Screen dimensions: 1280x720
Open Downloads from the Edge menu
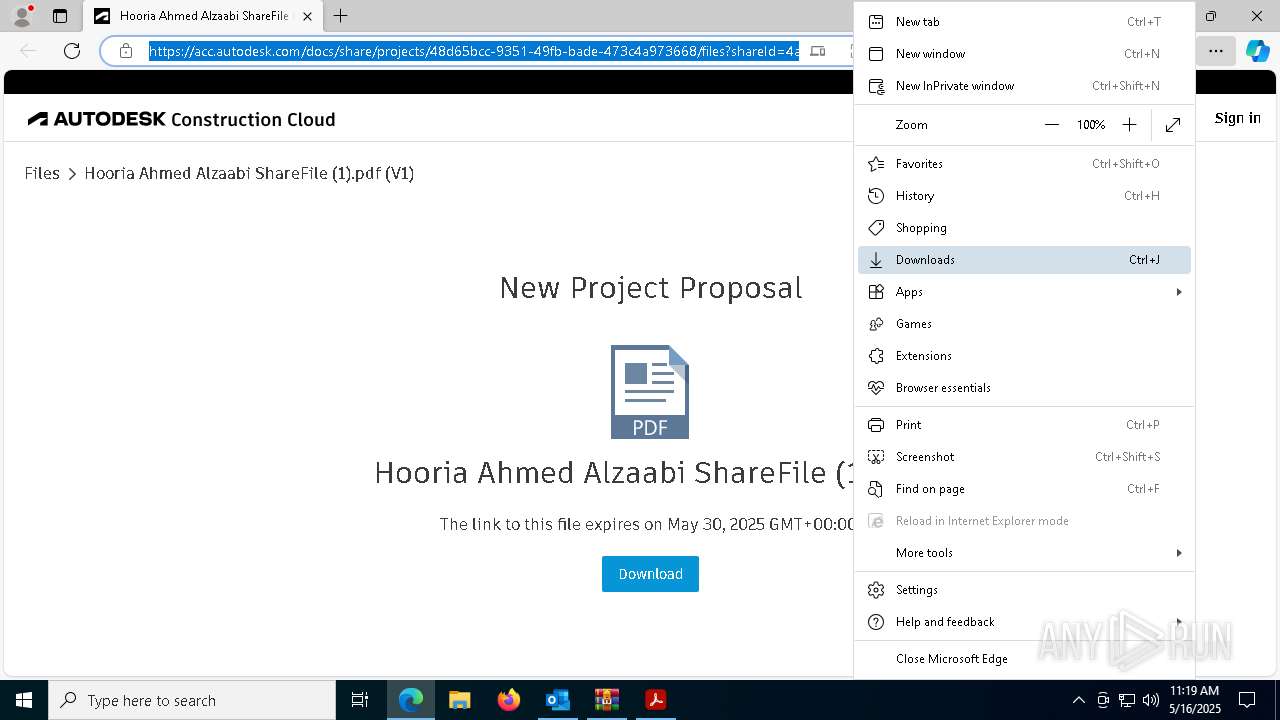tap(1024, 260)
